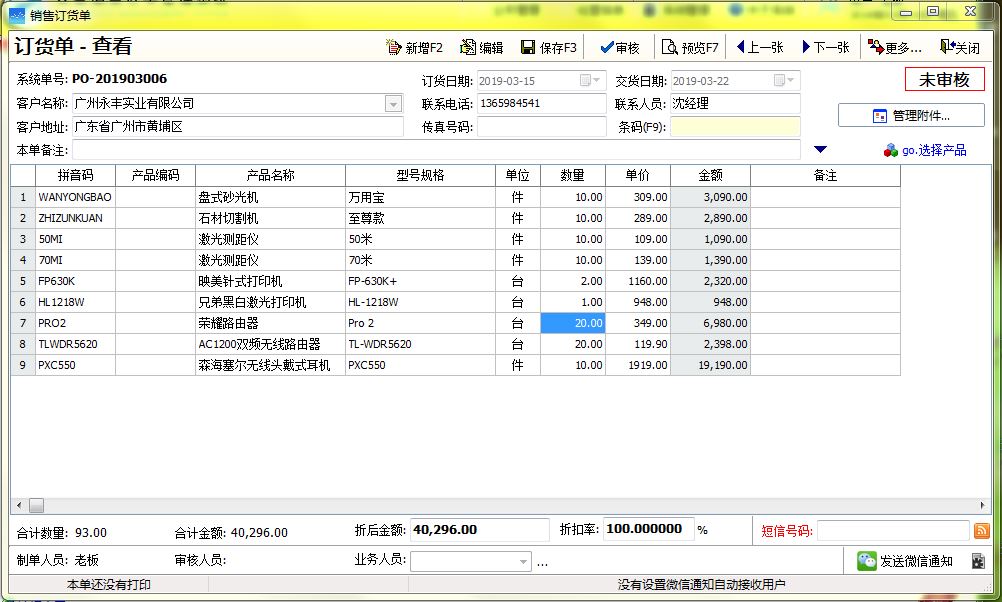
Task: Click the go.选择产品 link
Action: coord(925,150)
